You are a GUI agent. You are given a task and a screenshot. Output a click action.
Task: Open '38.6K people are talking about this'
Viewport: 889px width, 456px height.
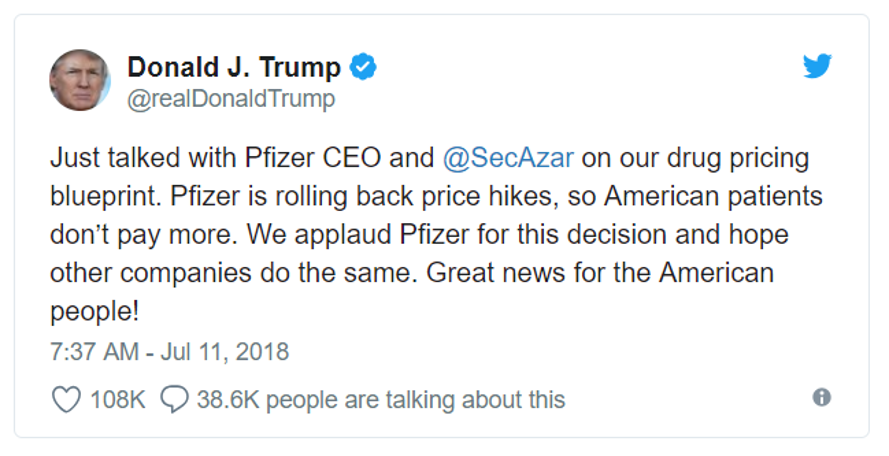point(381,400)
